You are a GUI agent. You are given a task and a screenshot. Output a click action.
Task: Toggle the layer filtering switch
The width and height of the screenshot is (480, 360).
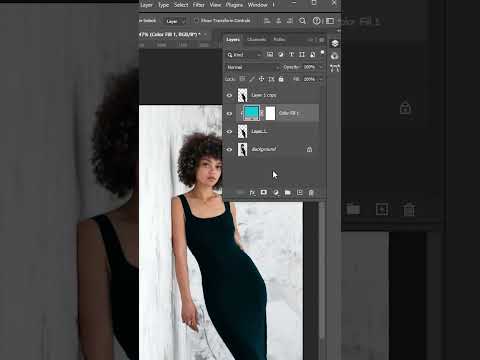[322, 52]
